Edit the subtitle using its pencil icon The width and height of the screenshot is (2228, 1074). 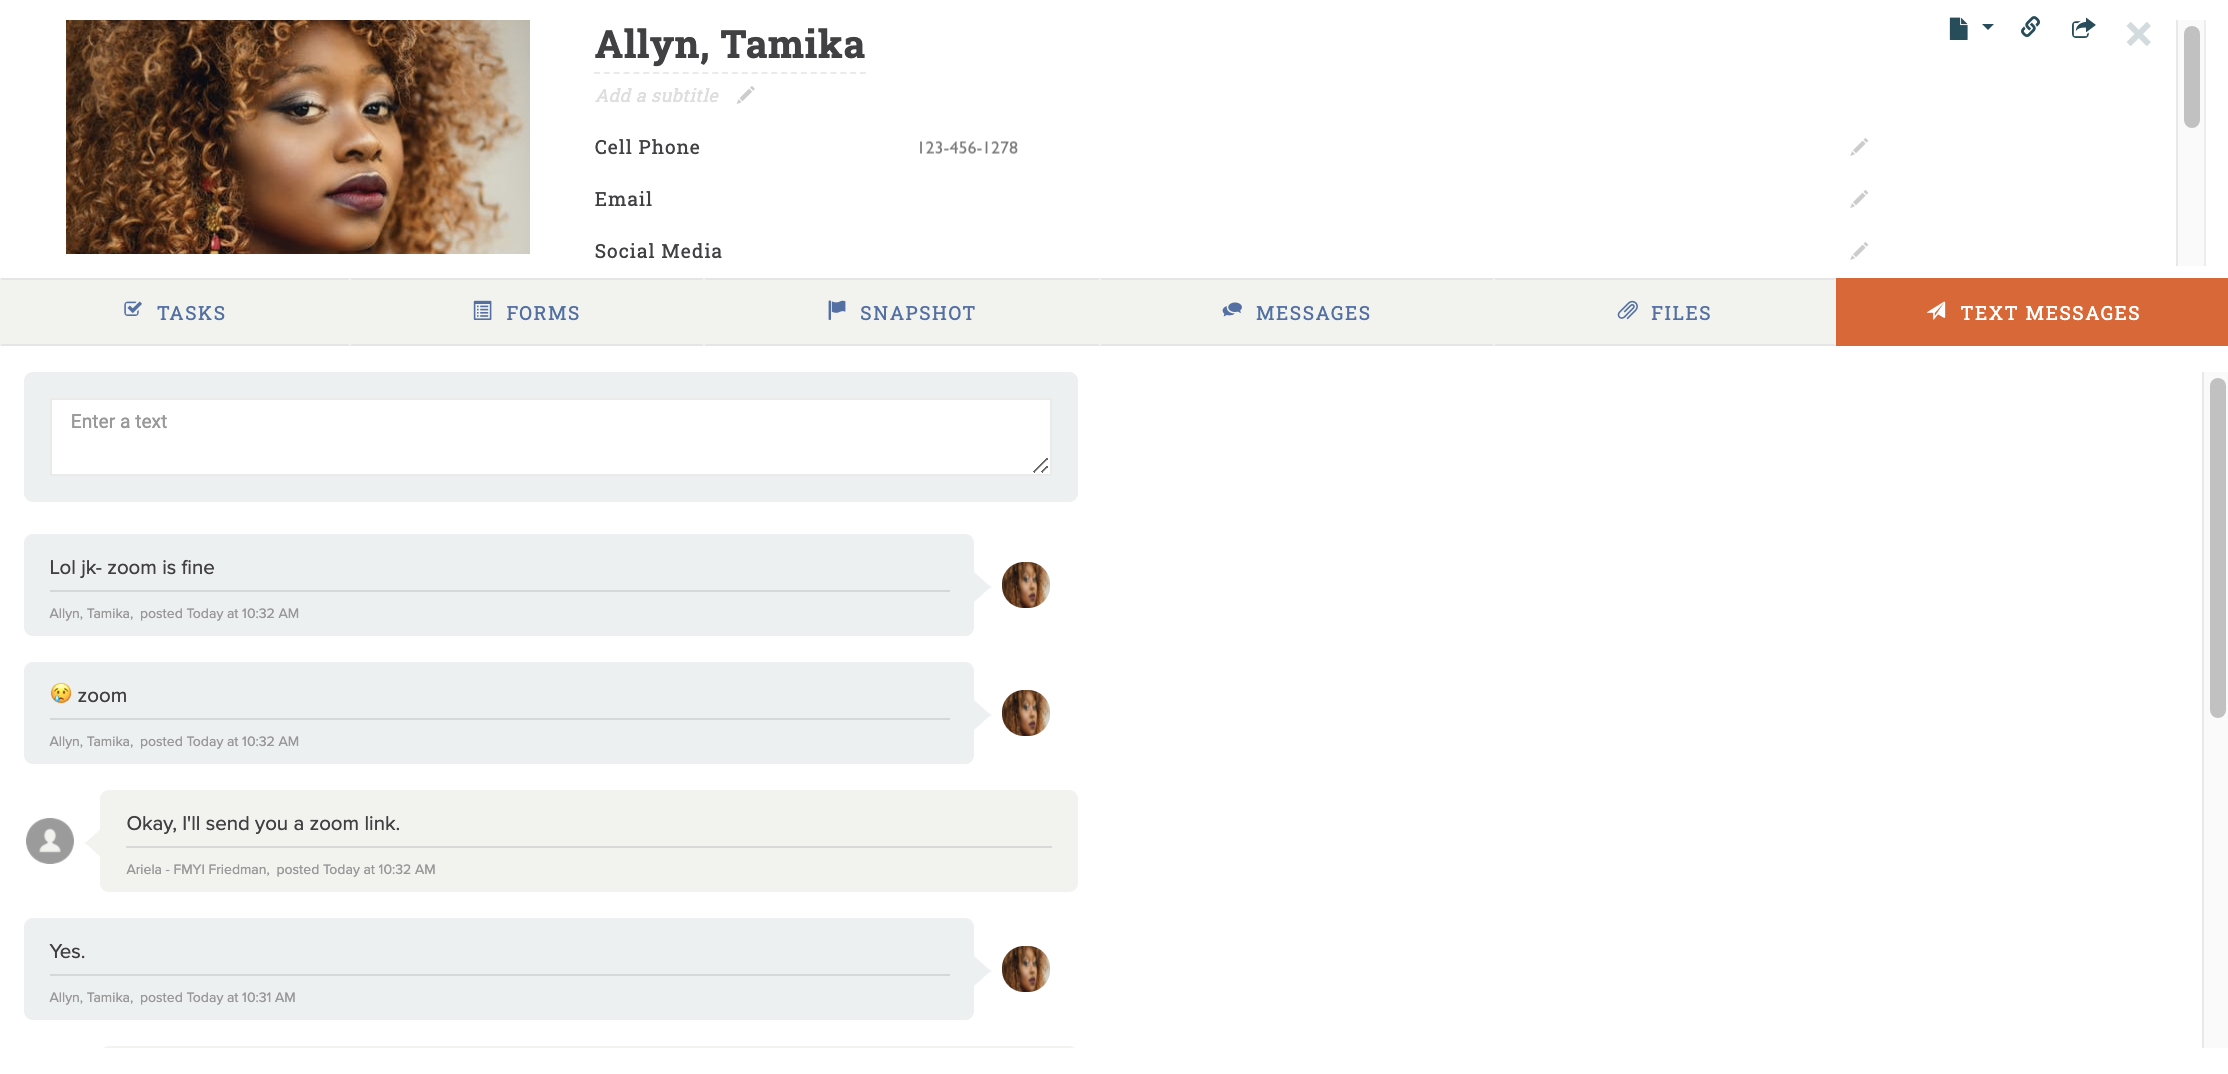(746, 95)
